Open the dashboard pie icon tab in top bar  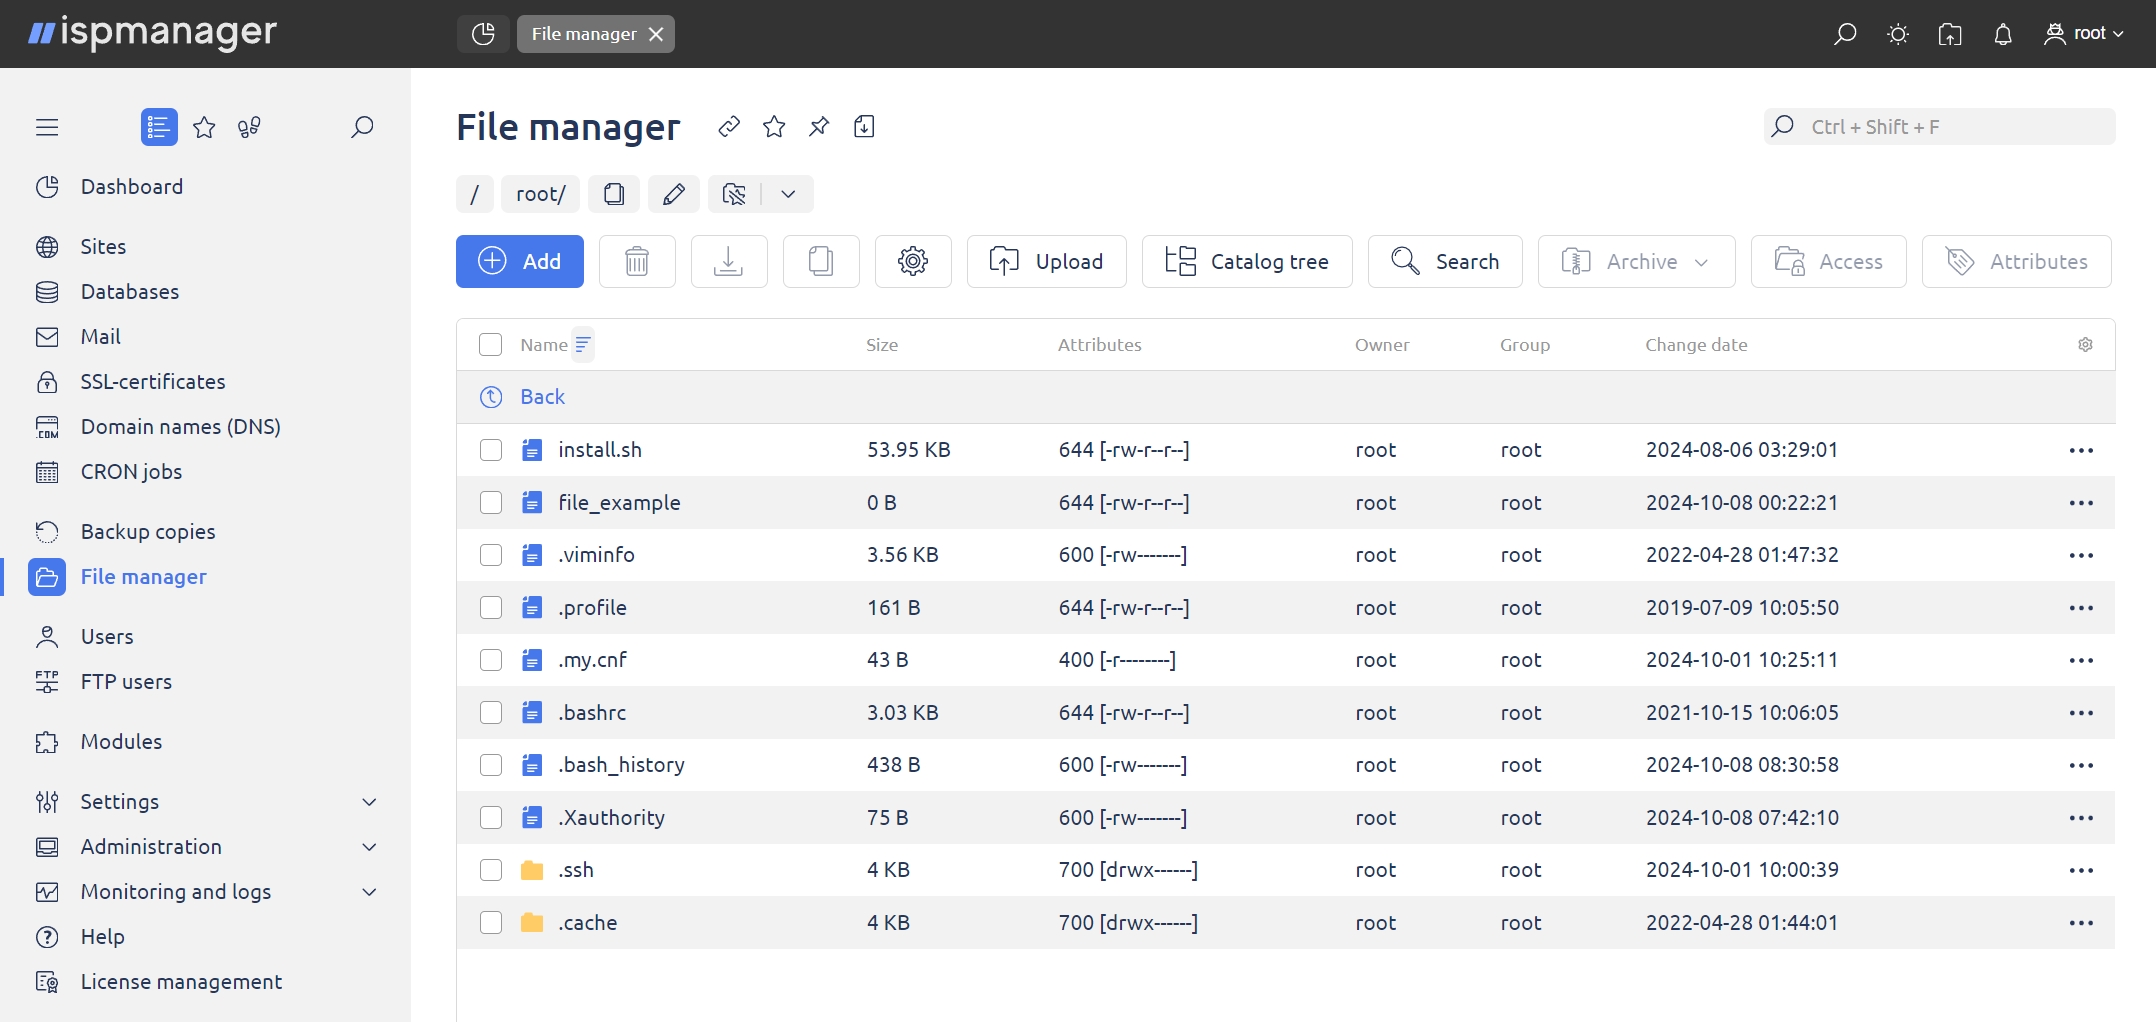click(483, 34)
